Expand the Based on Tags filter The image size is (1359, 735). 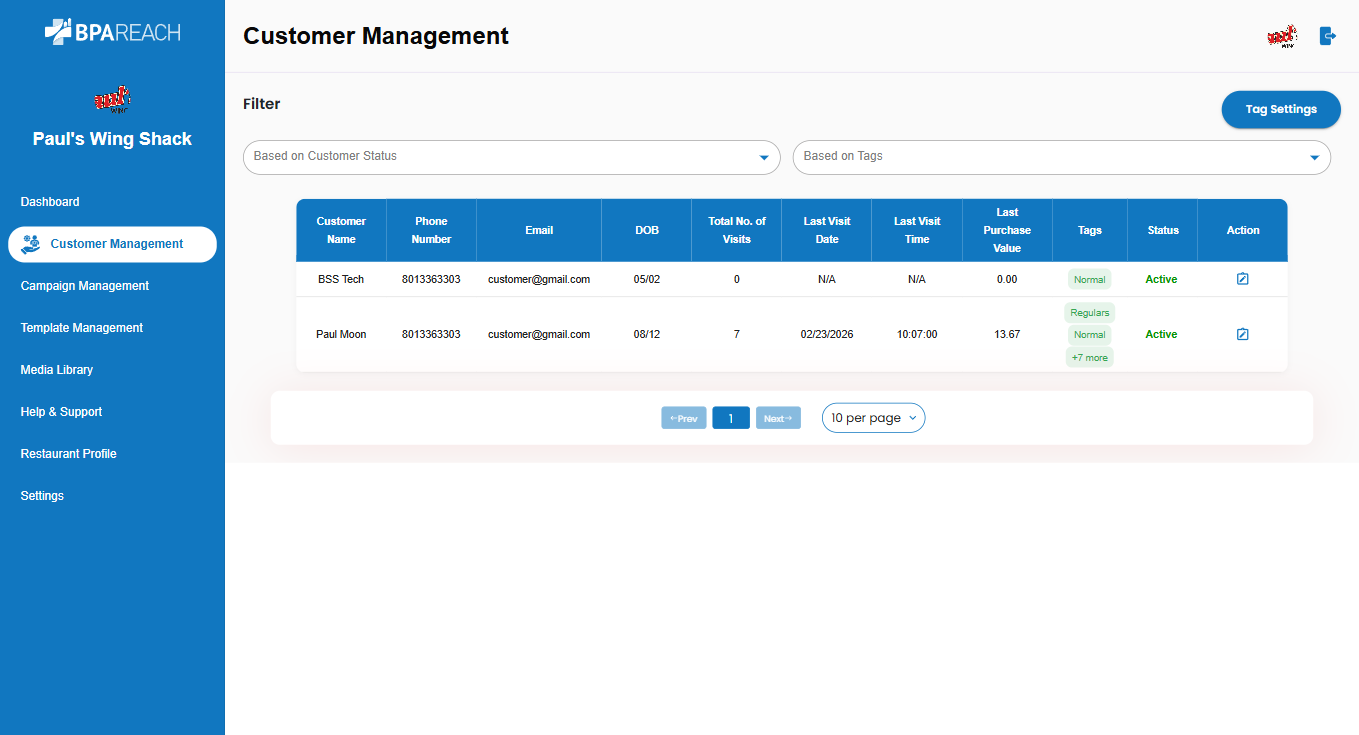1061,157
